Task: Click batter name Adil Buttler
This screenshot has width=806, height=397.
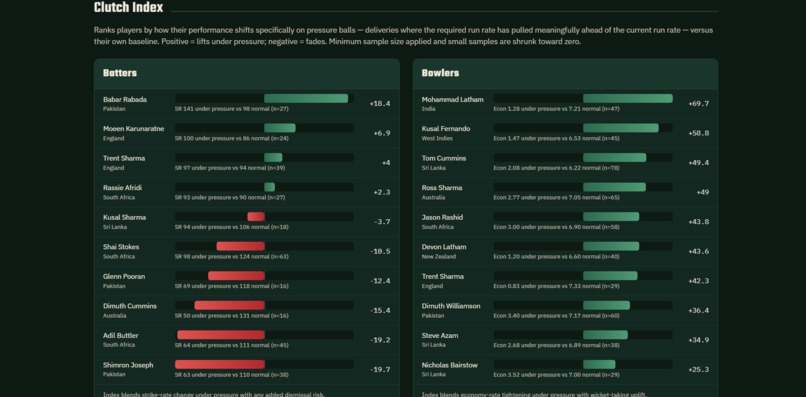Action: tap(120, 336)
